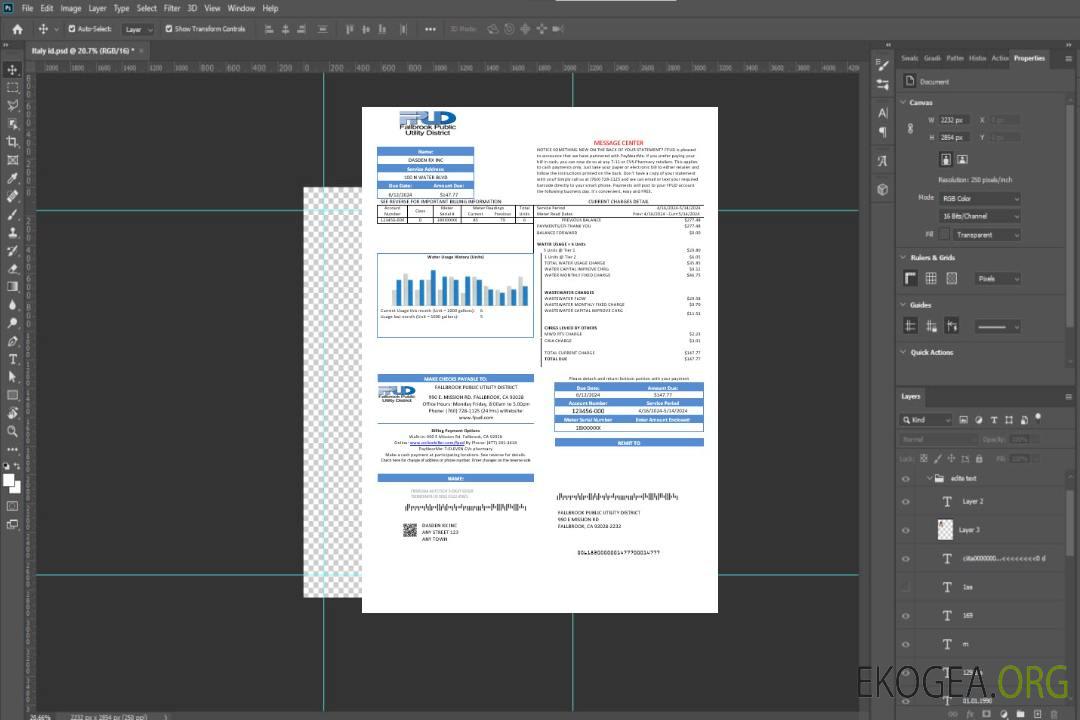The height and width of the screenshot is (720, 1080).
Task: Open the Layers panel options menu
Action: click(1068, 397)
